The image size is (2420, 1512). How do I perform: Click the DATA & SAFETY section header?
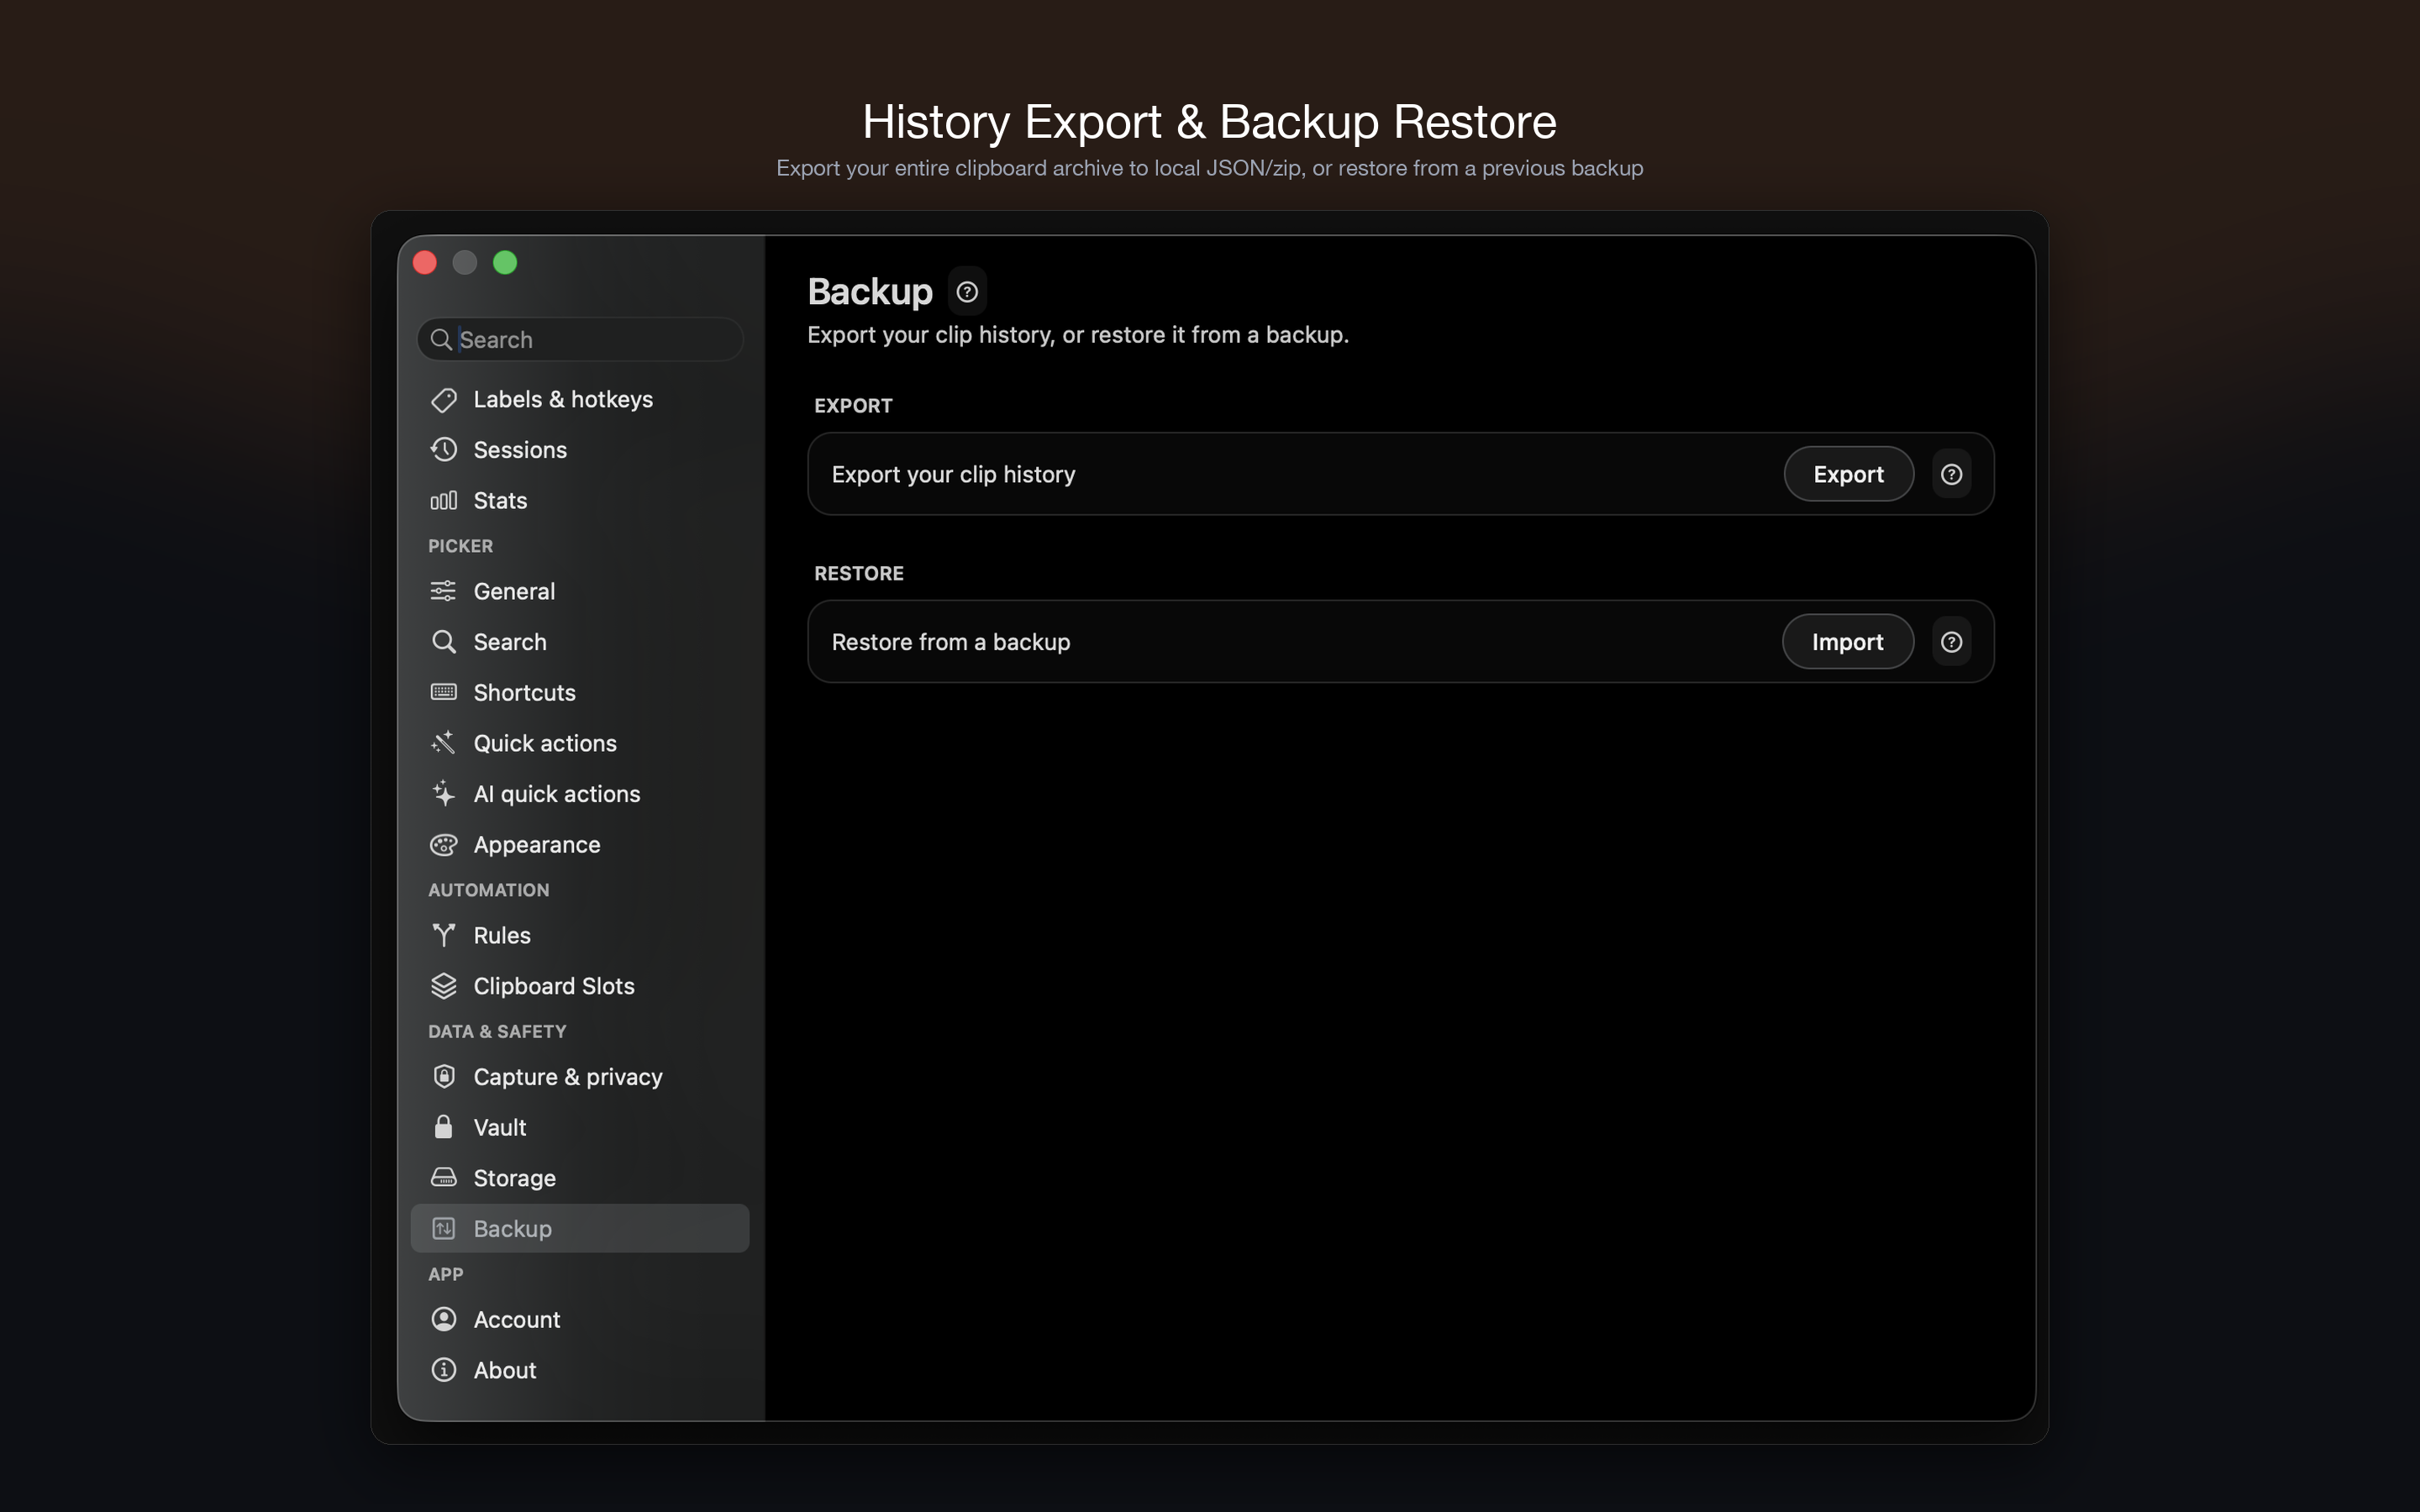tap(497, 1031)
